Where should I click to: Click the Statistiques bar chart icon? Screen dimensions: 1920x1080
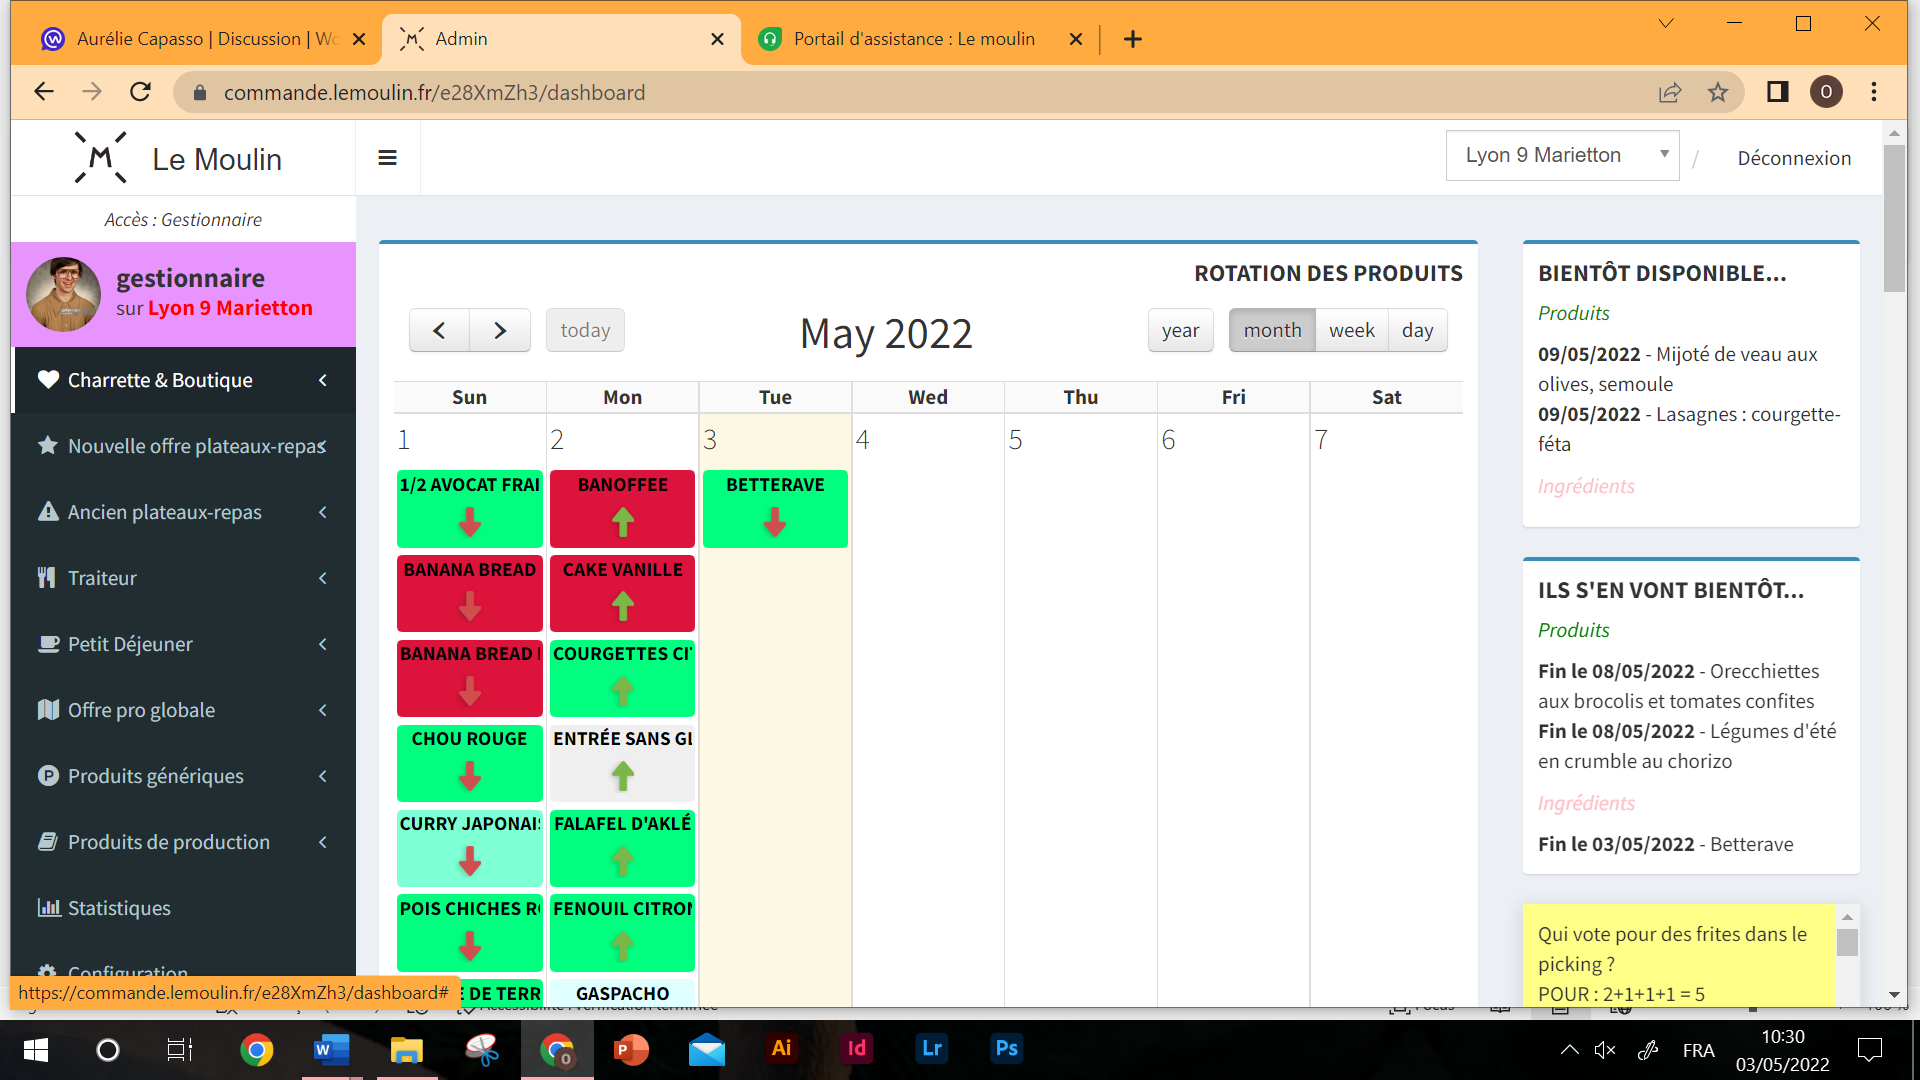click(x=48, y=908)
